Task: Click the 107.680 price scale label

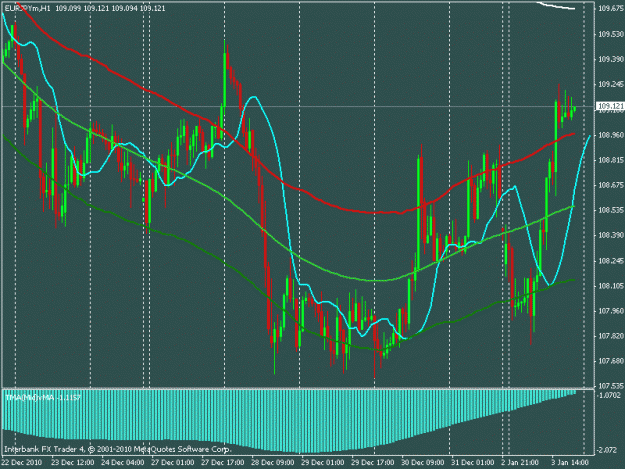Action: 611,361
